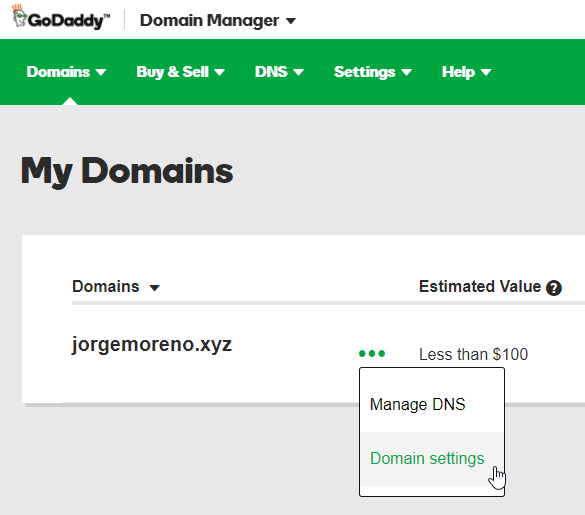Sort by the Domains column header

click(x=116, y=287)
